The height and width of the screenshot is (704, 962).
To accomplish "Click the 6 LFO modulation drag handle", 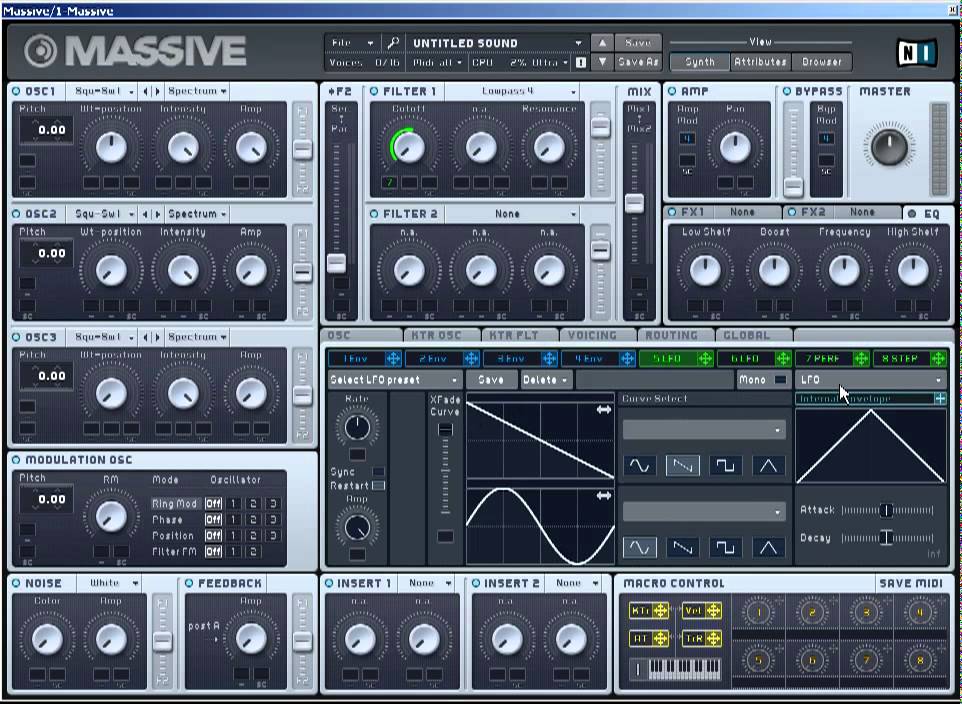I will coord(783,358).
